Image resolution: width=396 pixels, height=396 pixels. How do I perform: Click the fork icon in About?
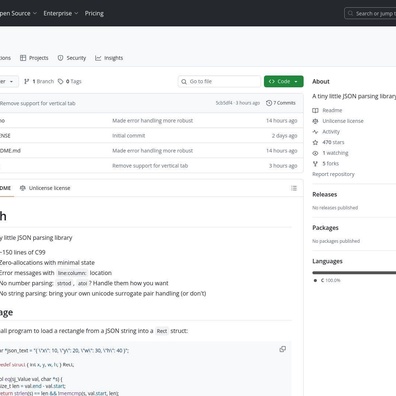point(315,164)
